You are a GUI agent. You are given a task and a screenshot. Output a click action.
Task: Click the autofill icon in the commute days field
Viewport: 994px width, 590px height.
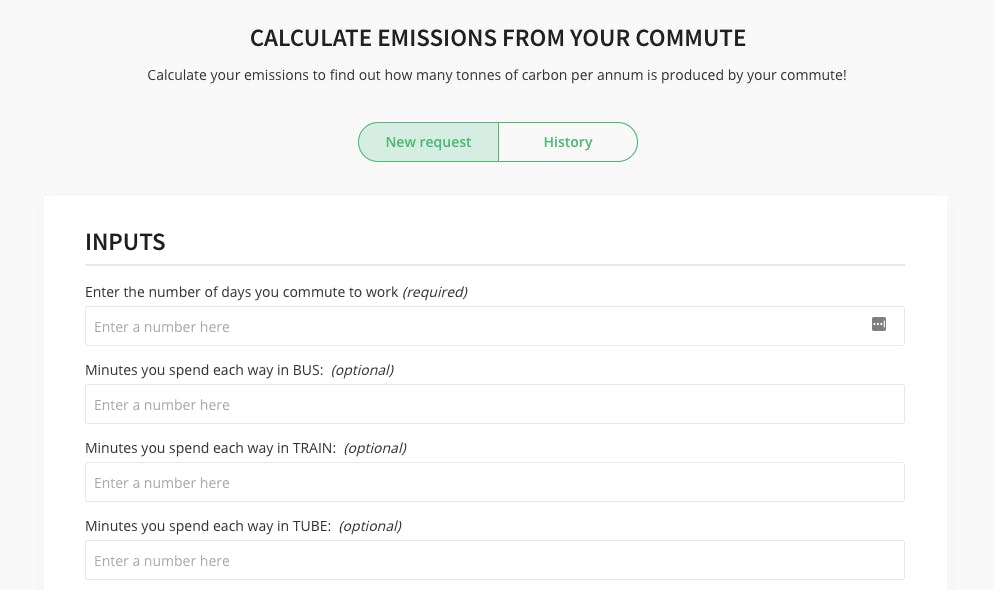click(879, 324)
